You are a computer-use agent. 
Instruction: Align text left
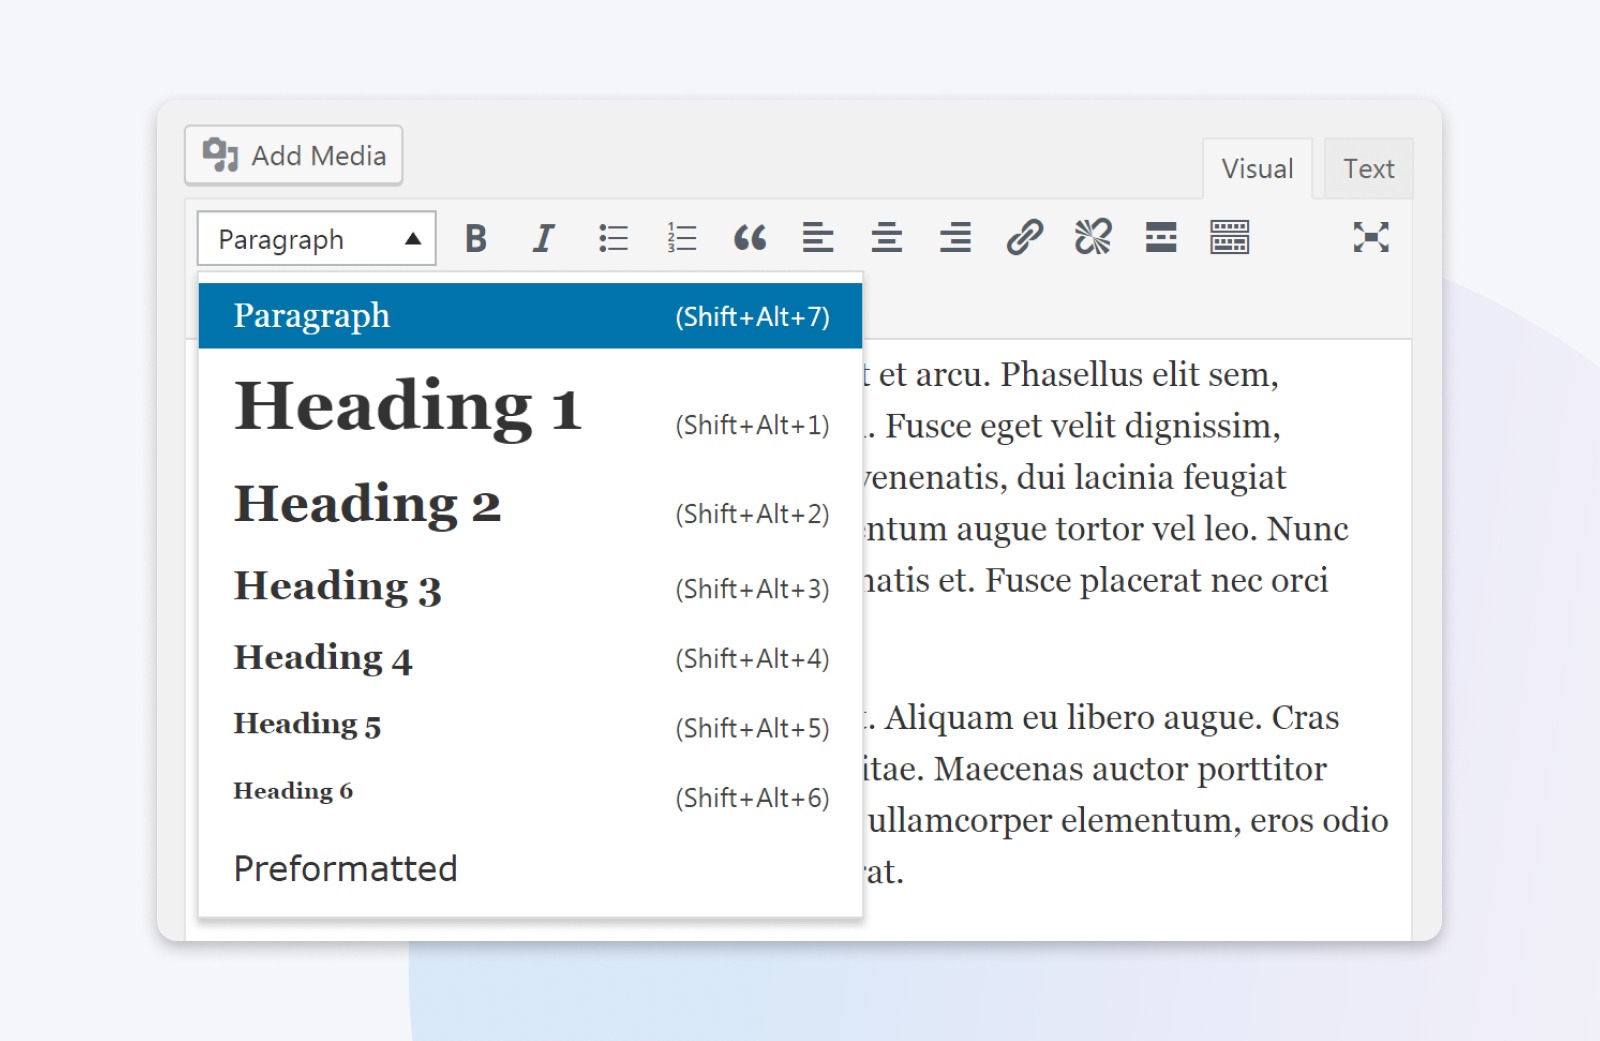[818, 238]
